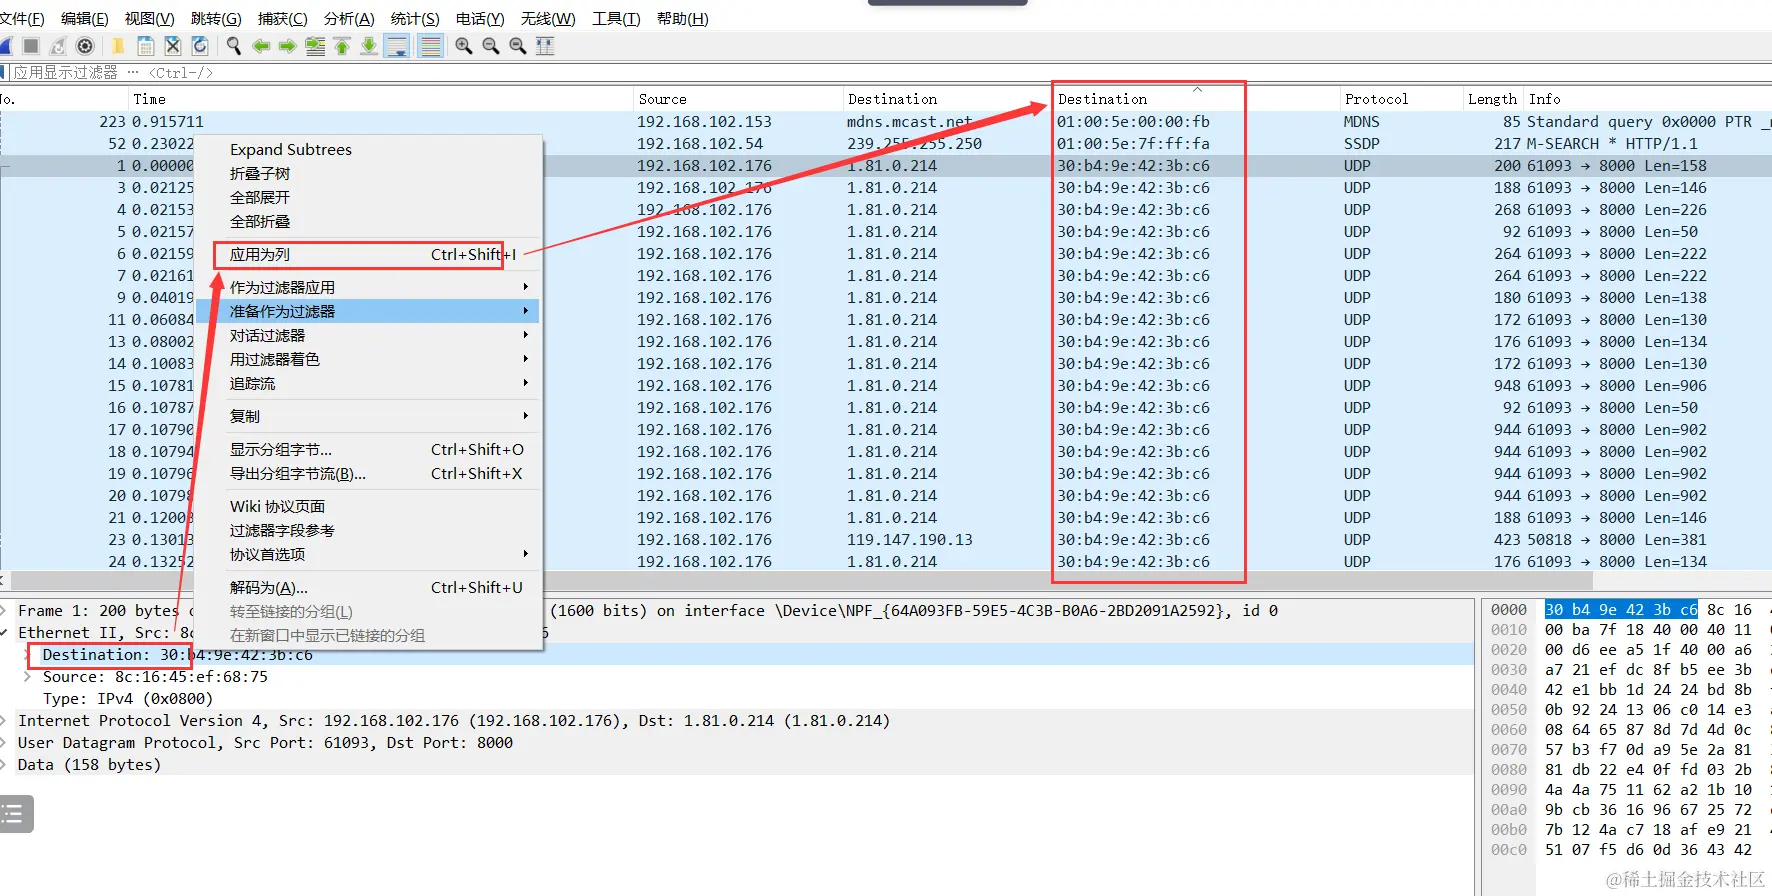Select MDNS packet row 223
Image resolution: width=1772 pixels, height=896 pixels.
[886, 122]
